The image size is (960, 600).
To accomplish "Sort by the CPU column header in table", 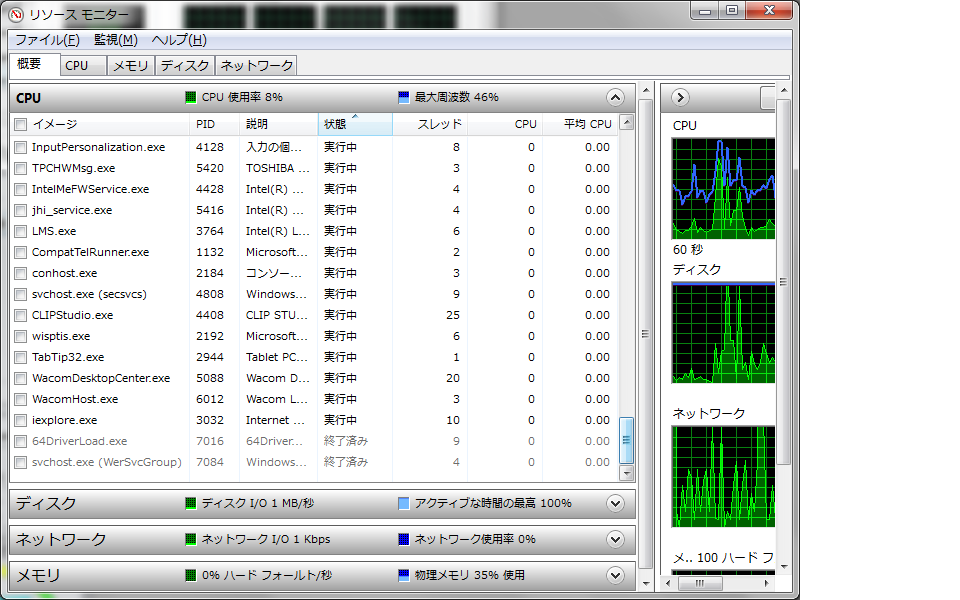I will [x=506, y=124].
